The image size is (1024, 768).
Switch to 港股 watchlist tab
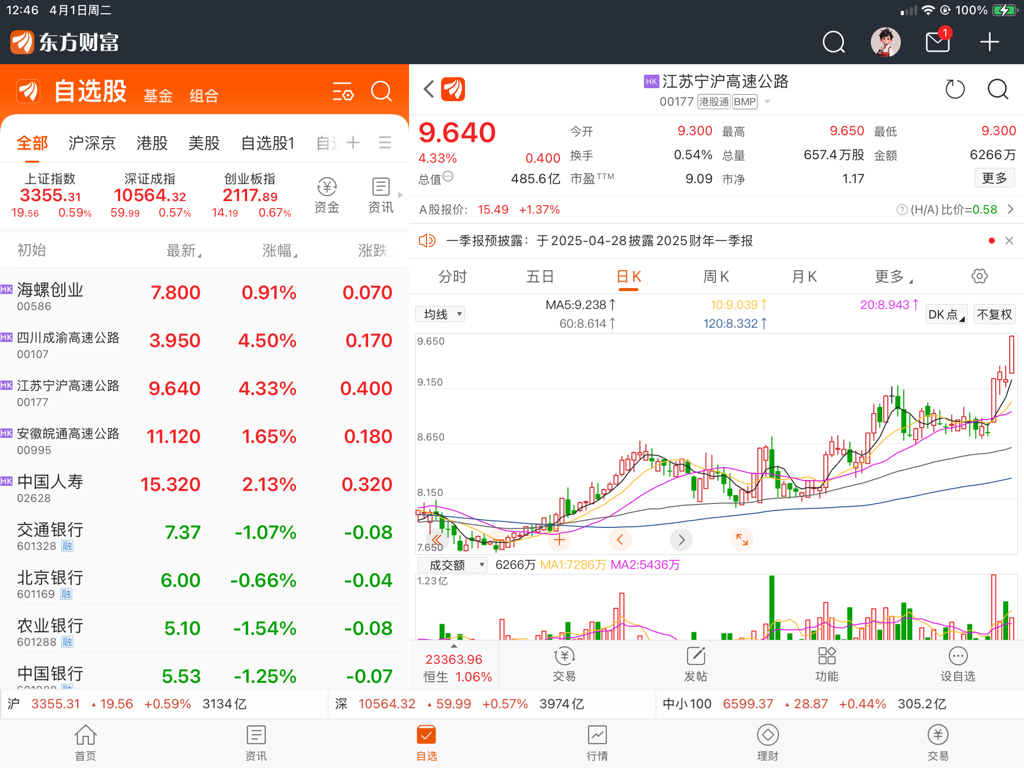tap(152, 143)
